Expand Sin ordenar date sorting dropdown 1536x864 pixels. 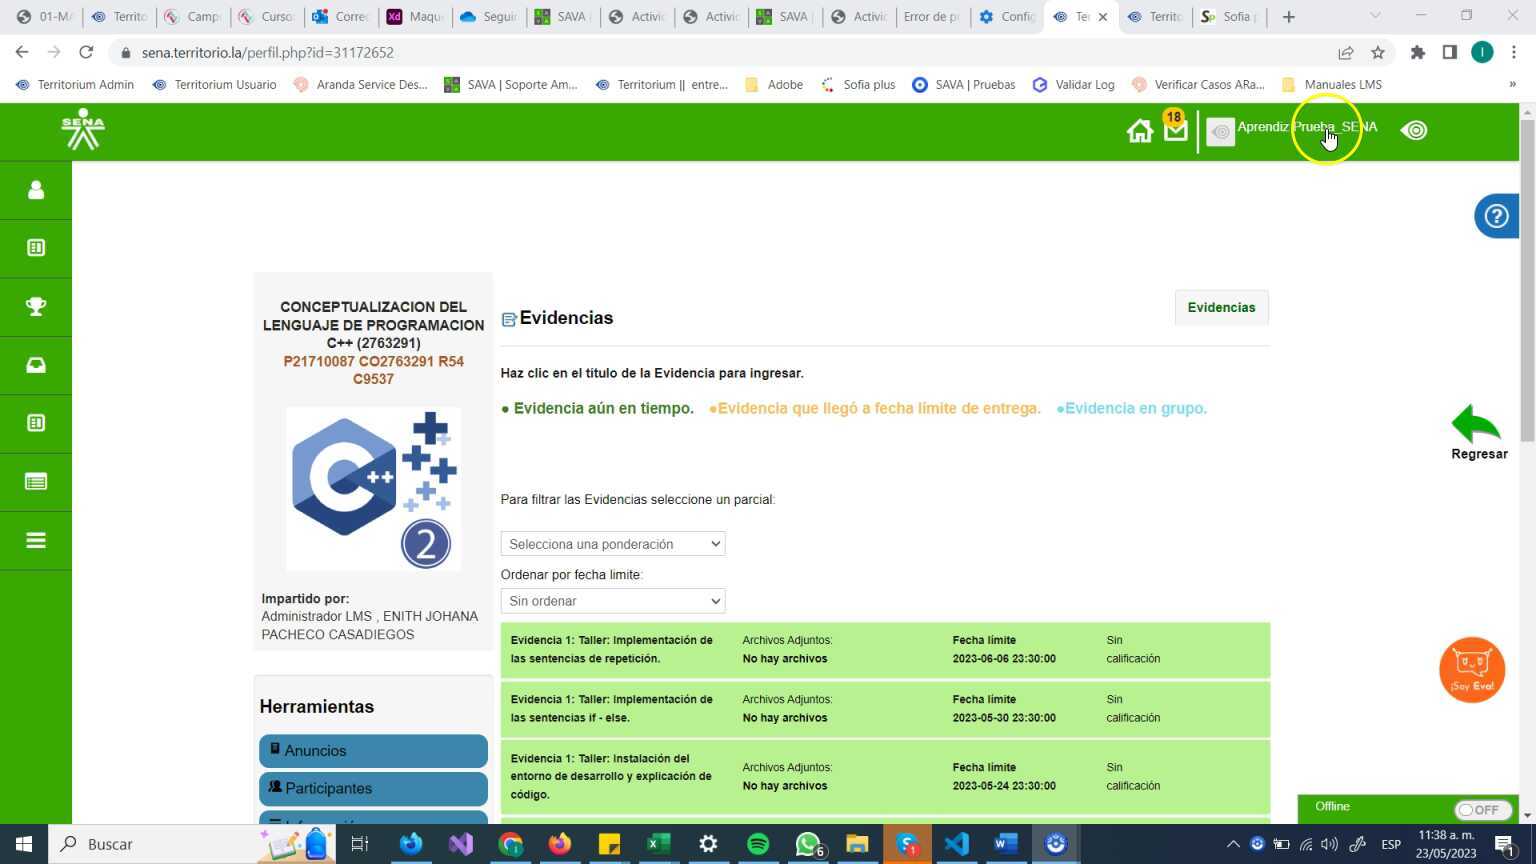pos(613,601)
